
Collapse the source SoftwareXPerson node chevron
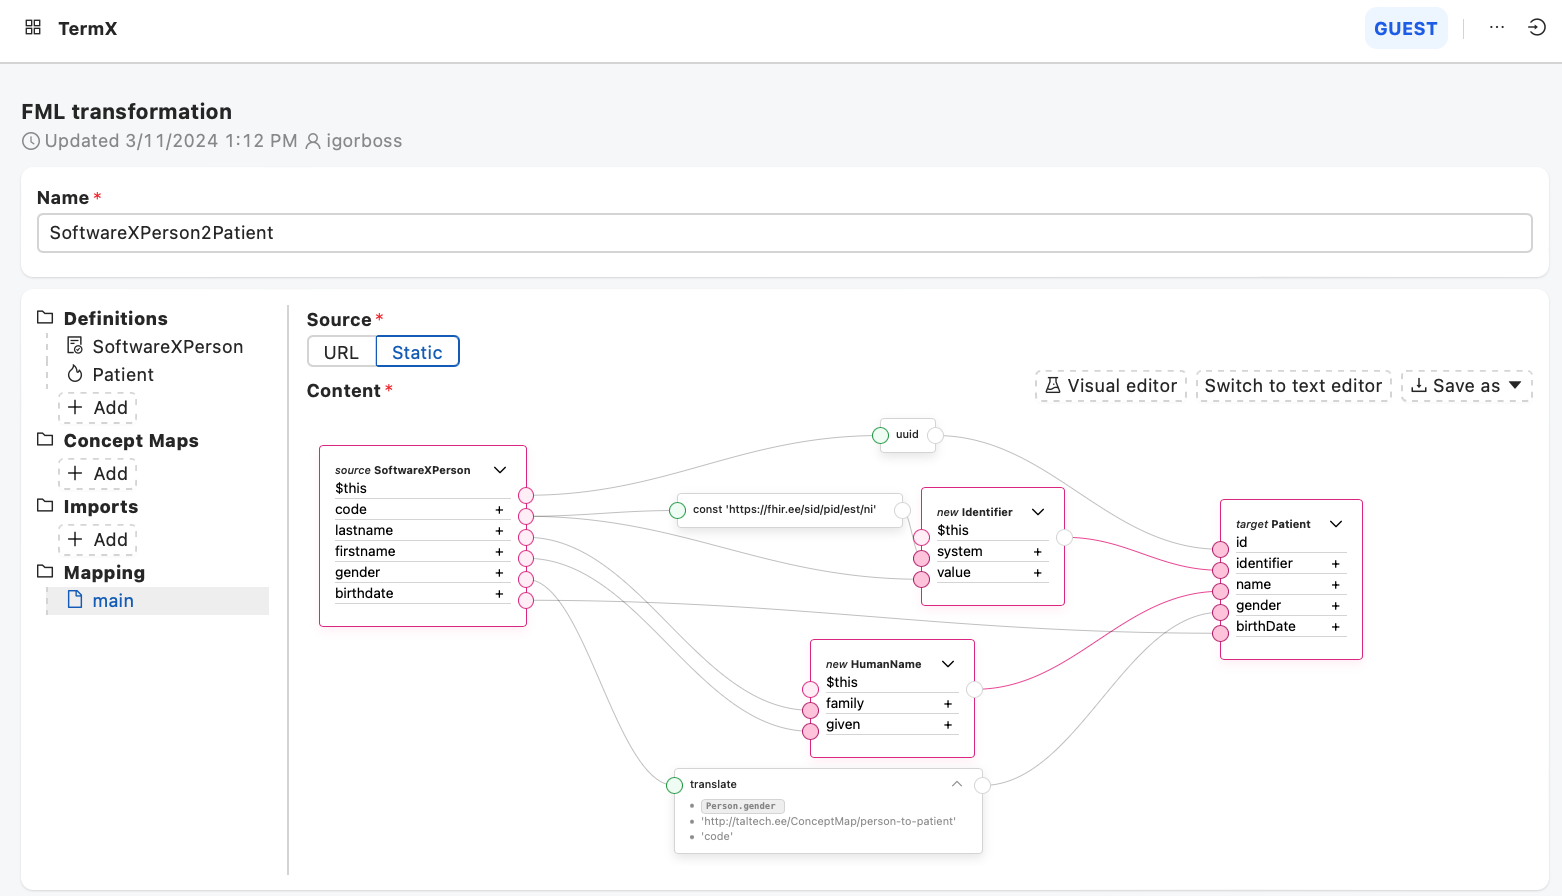click(x=500, y=470)
